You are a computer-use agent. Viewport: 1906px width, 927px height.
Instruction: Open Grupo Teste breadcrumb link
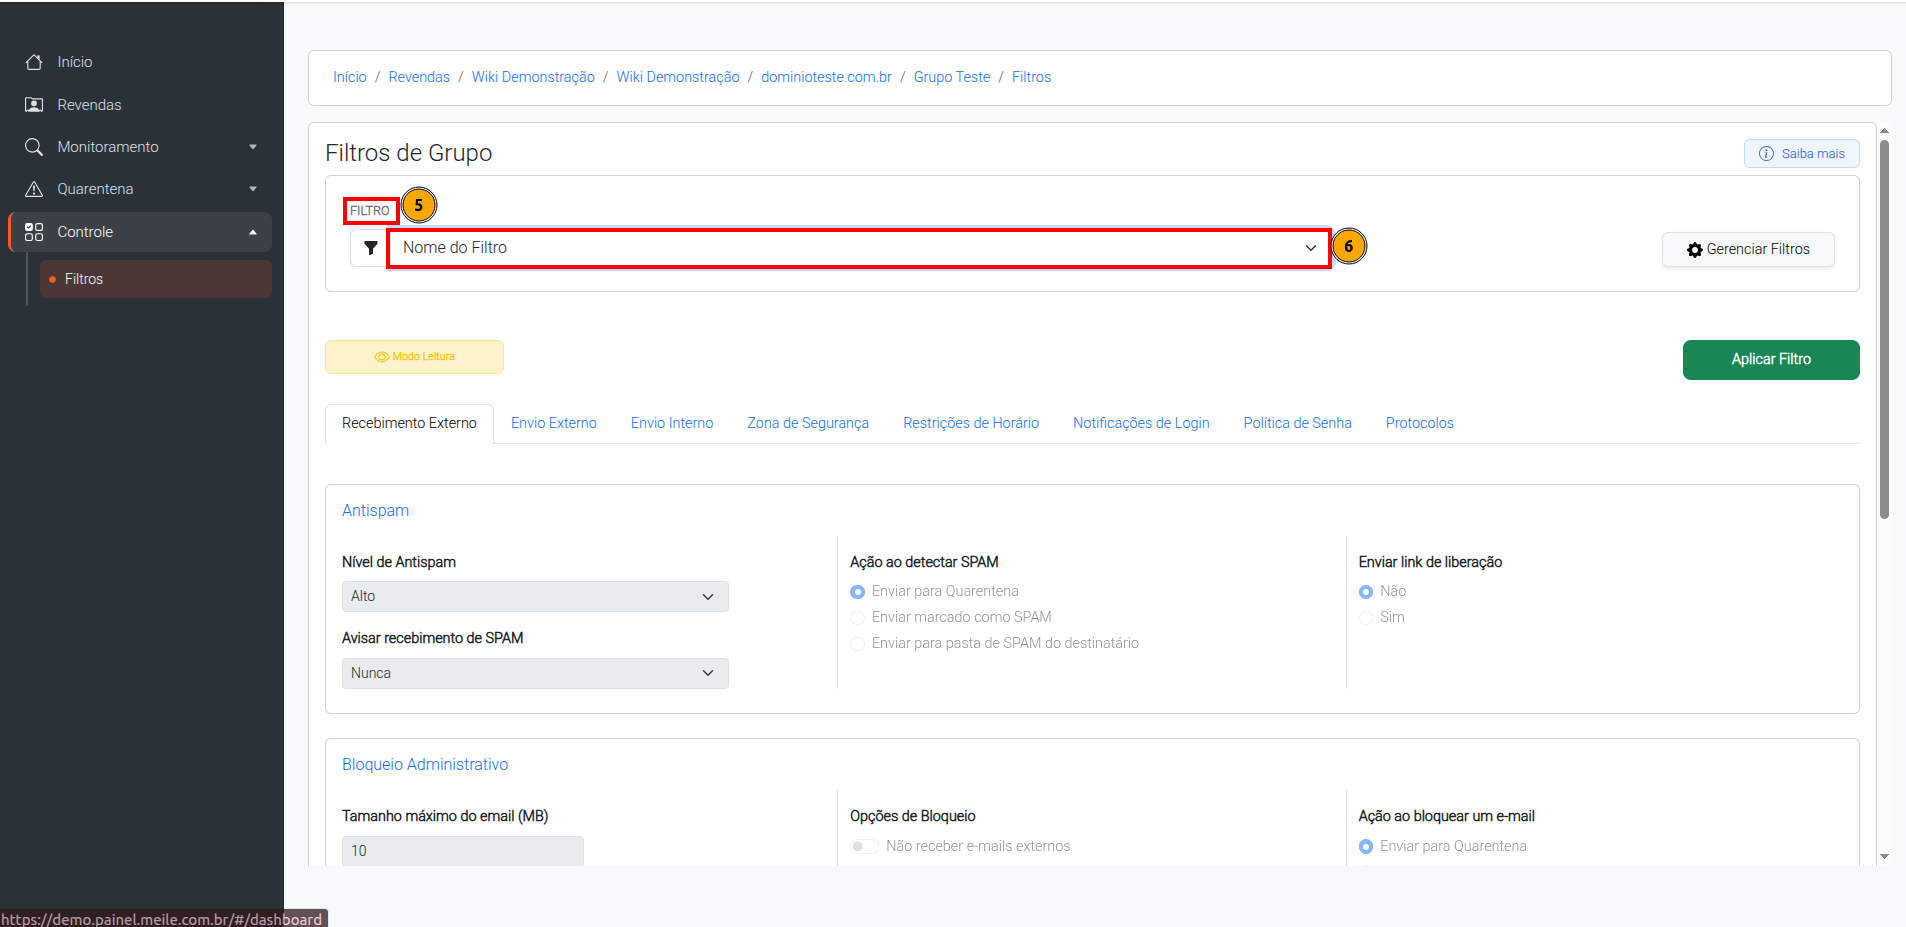(x=952, y=77)
